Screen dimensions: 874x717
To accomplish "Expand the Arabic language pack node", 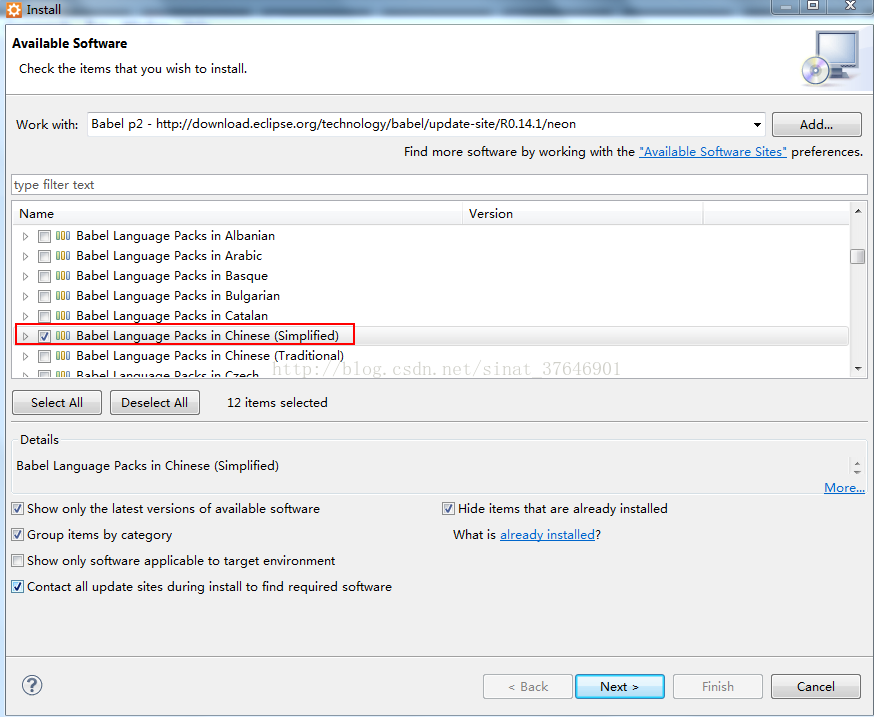I will pyautogui.click(x=25, y=256).
